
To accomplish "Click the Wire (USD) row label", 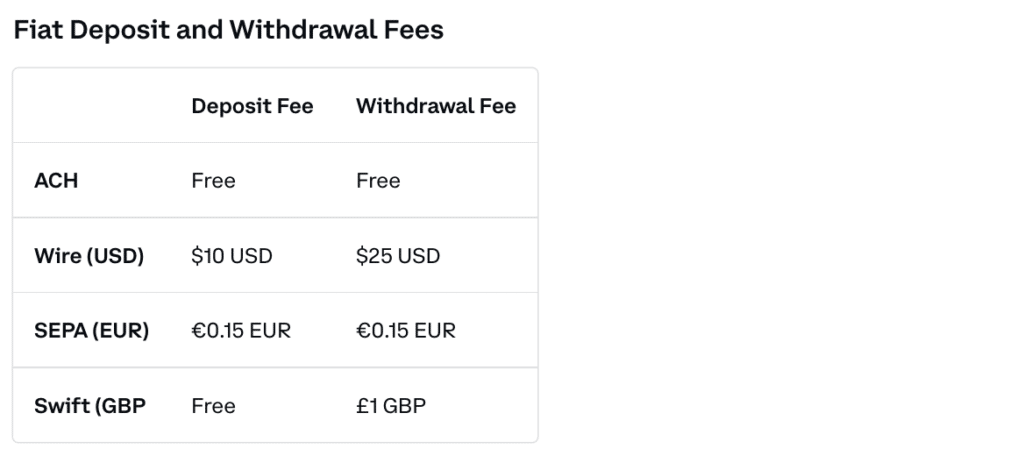I will 89,256.
